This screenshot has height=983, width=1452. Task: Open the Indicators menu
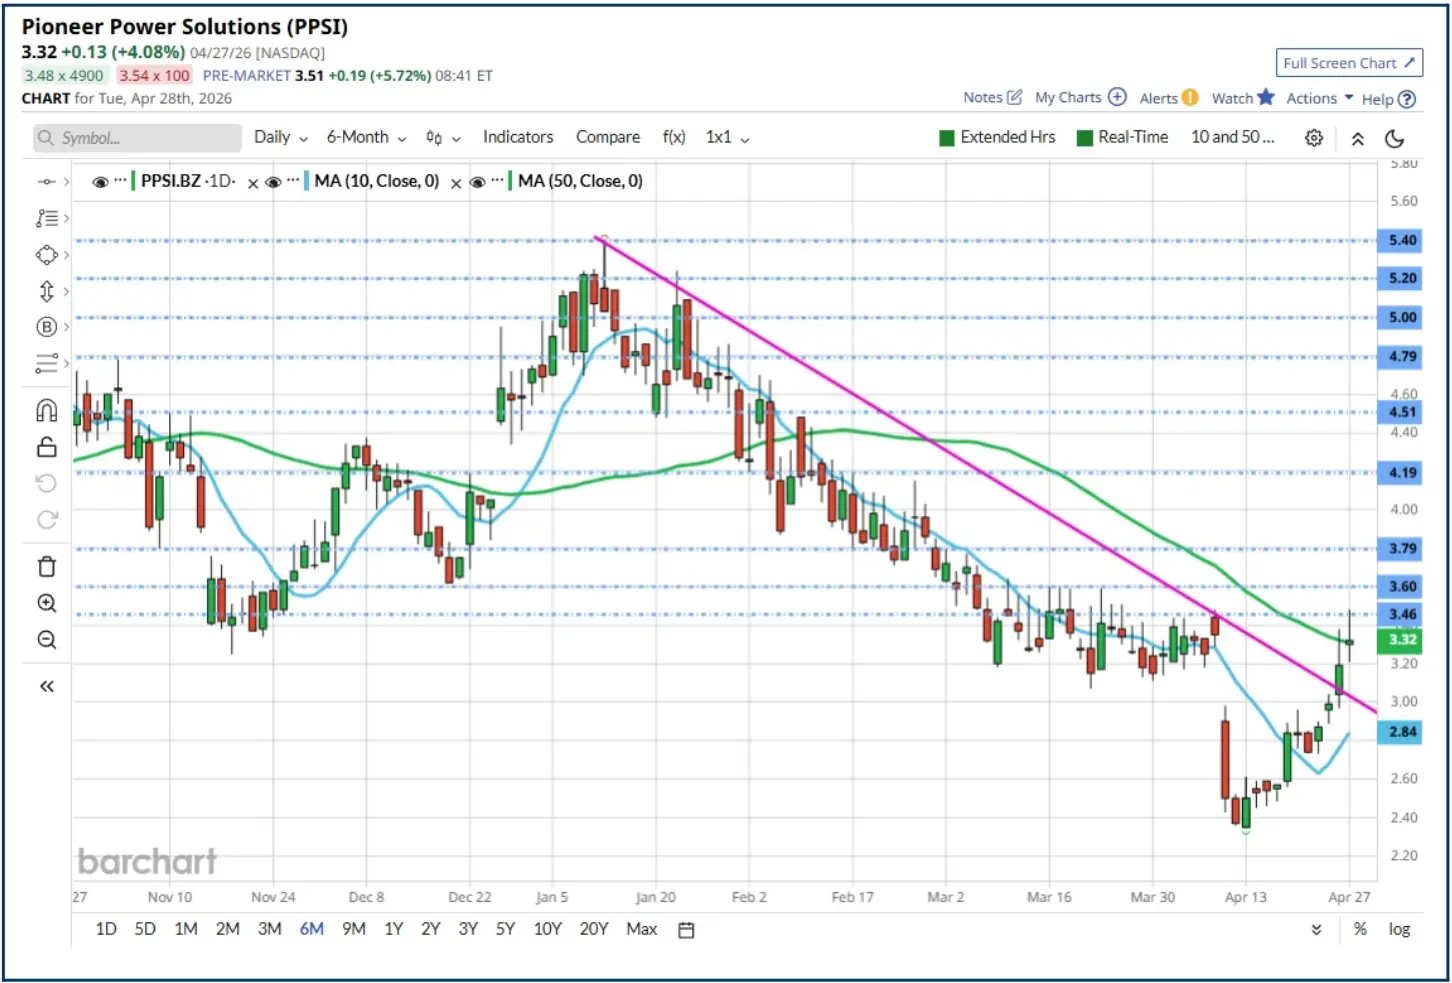[x=518, y=137]
